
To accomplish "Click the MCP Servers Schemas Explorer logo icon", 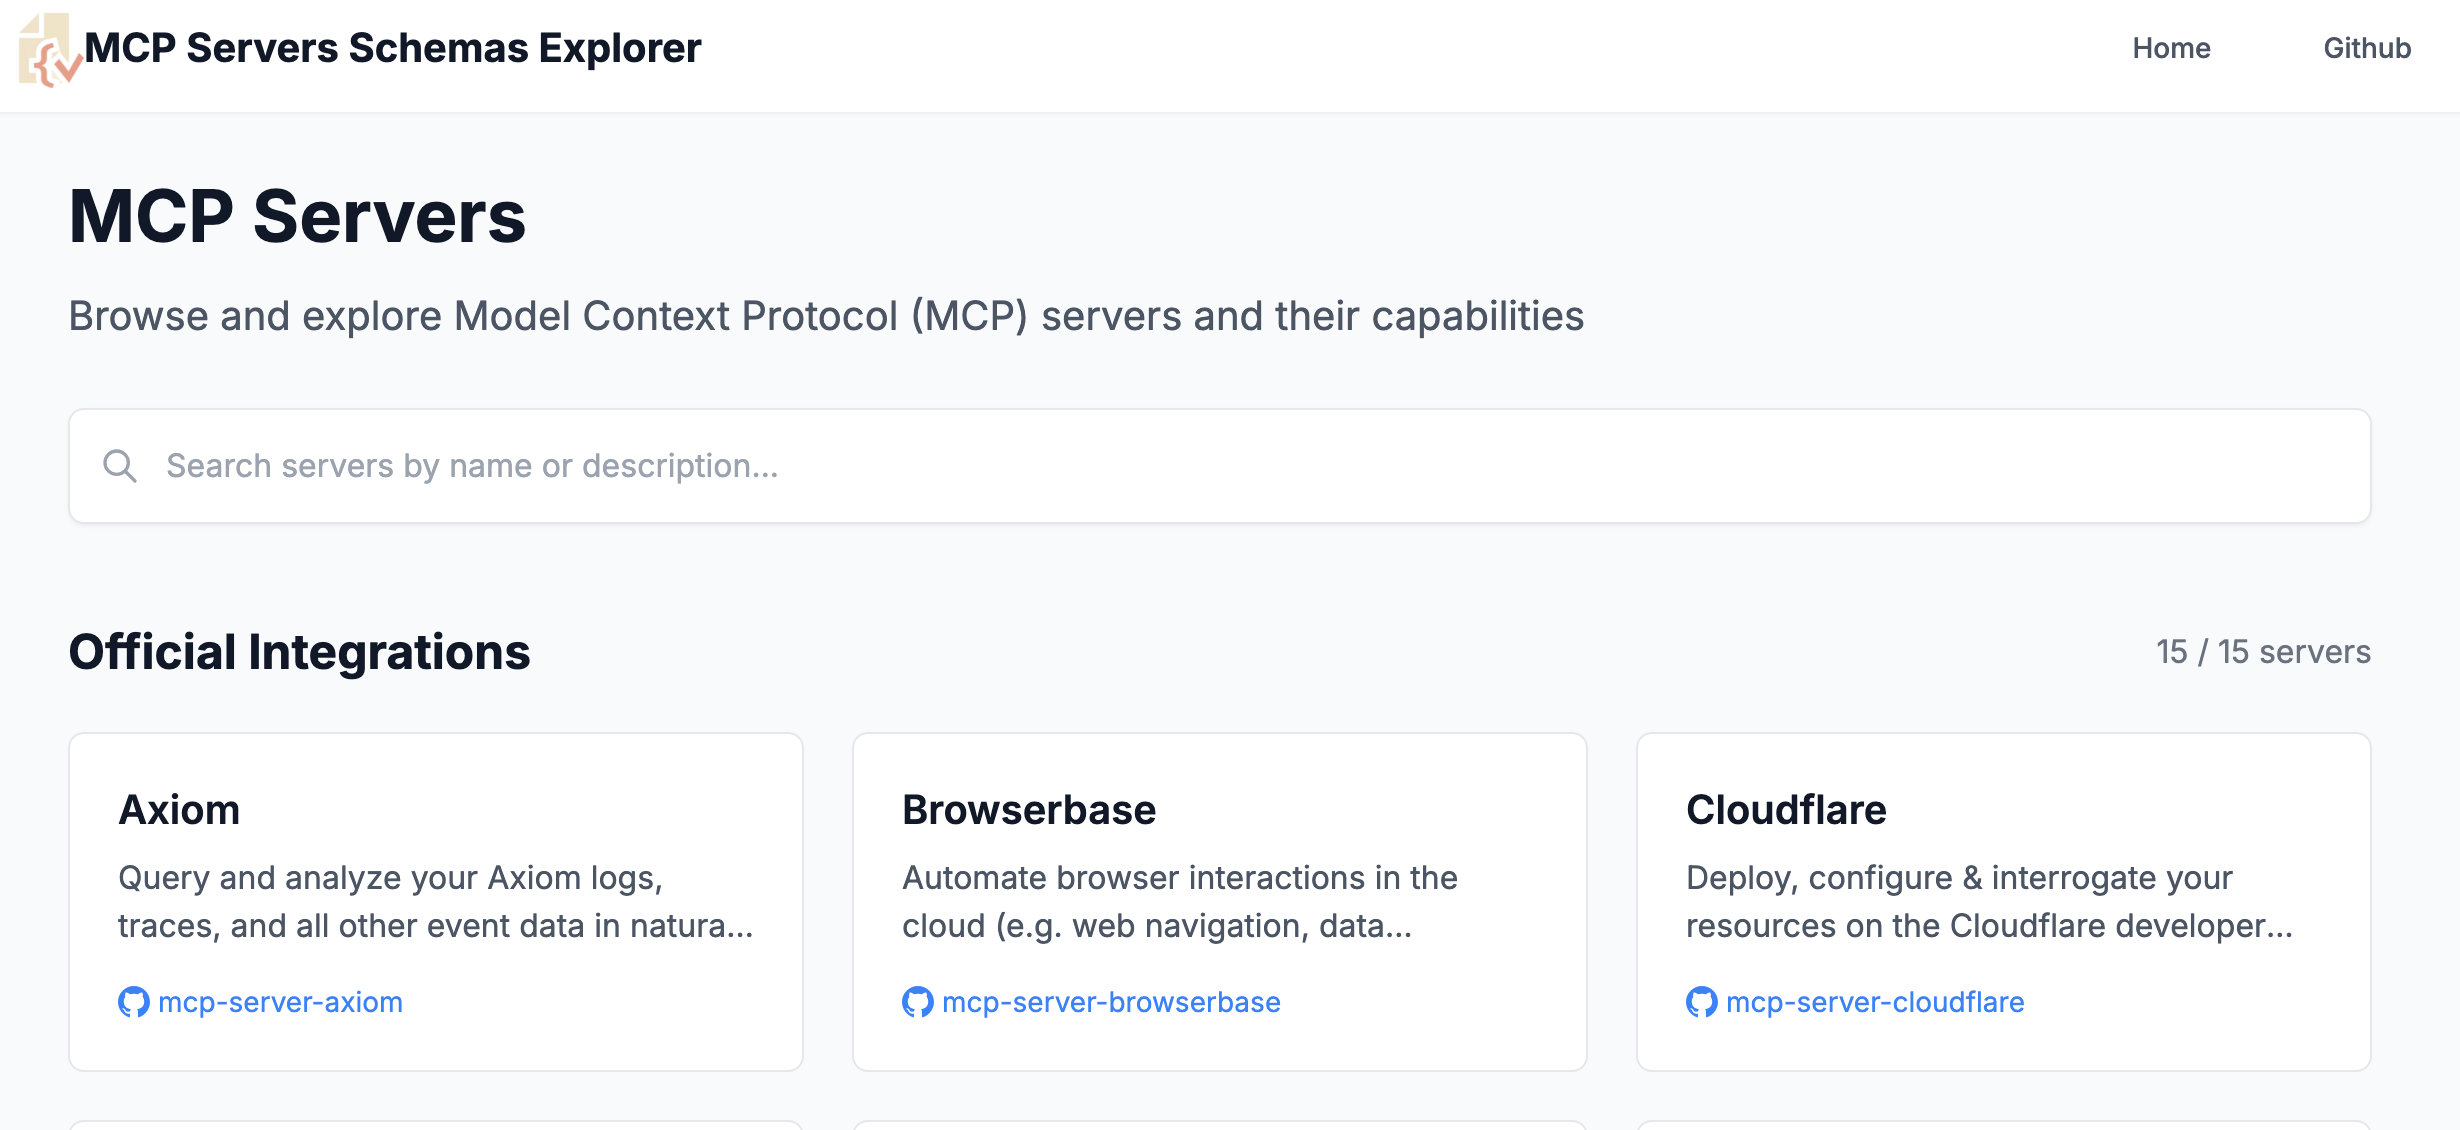I will pos(50,50).
